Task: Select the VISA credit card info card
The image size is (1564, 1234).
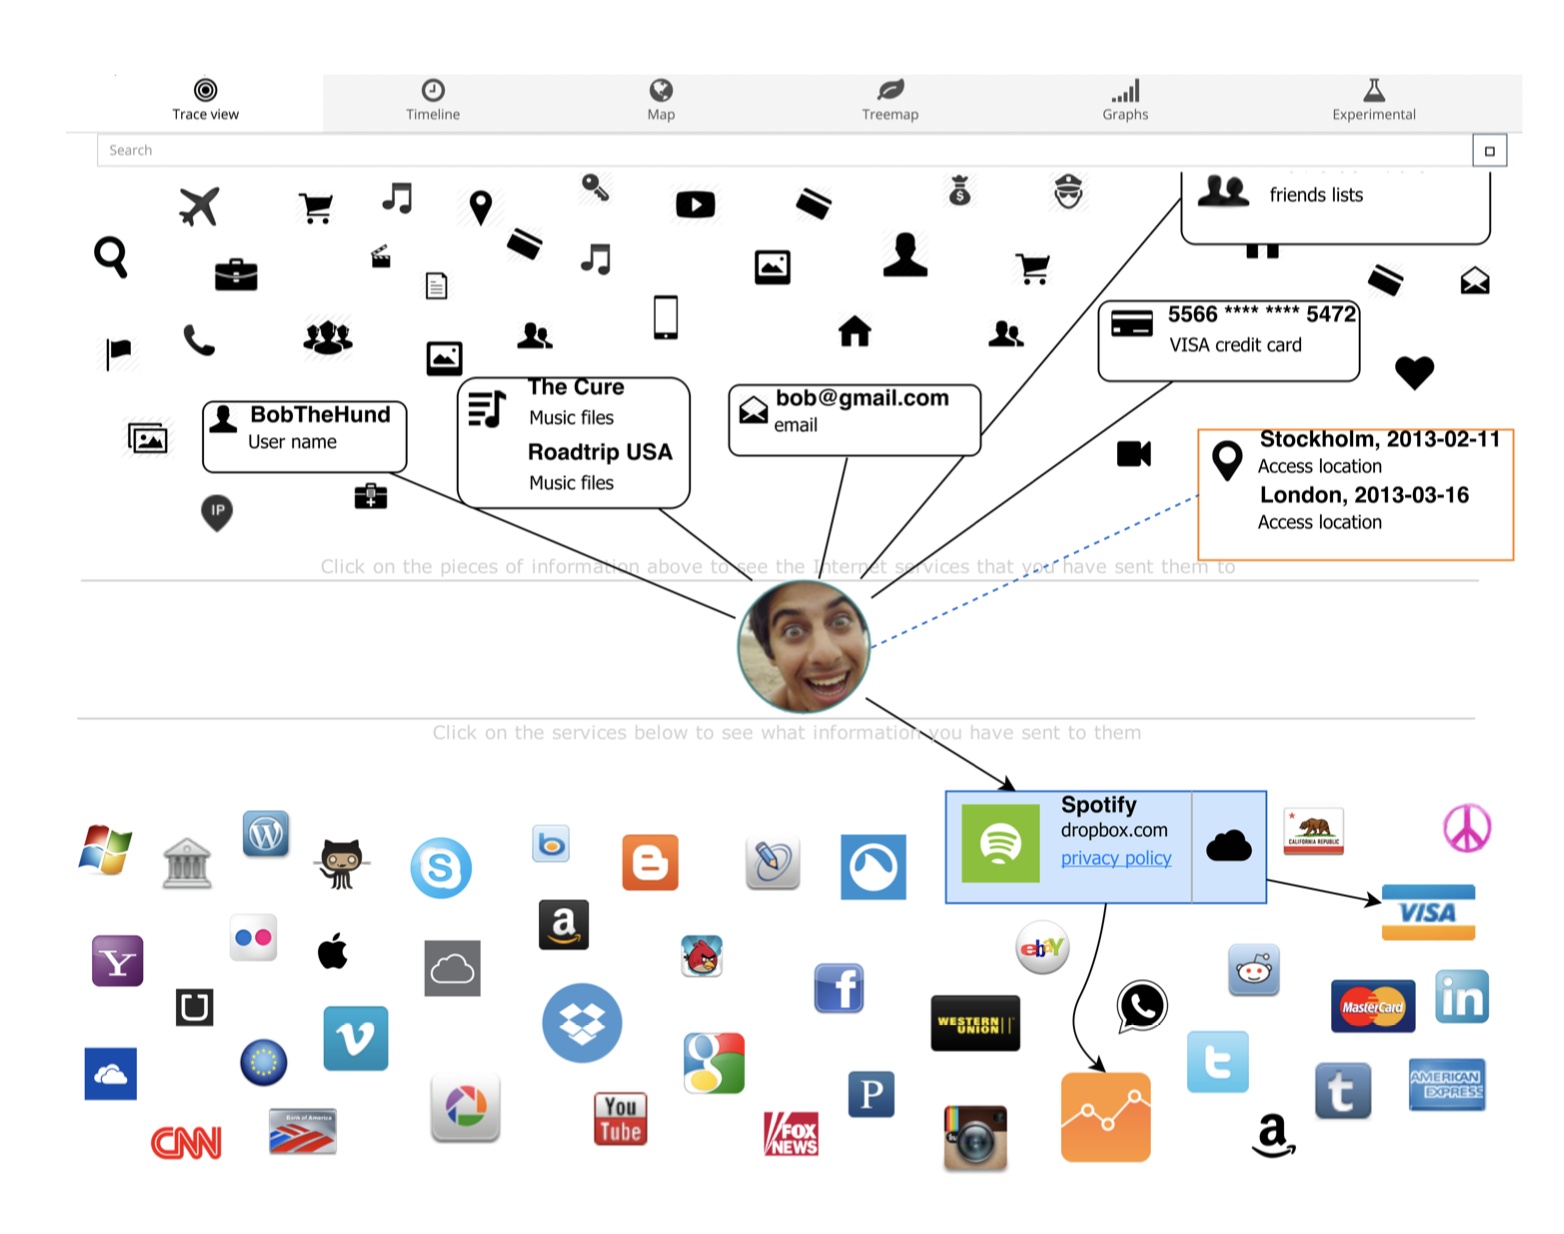Action: [x=1229, y=340]
